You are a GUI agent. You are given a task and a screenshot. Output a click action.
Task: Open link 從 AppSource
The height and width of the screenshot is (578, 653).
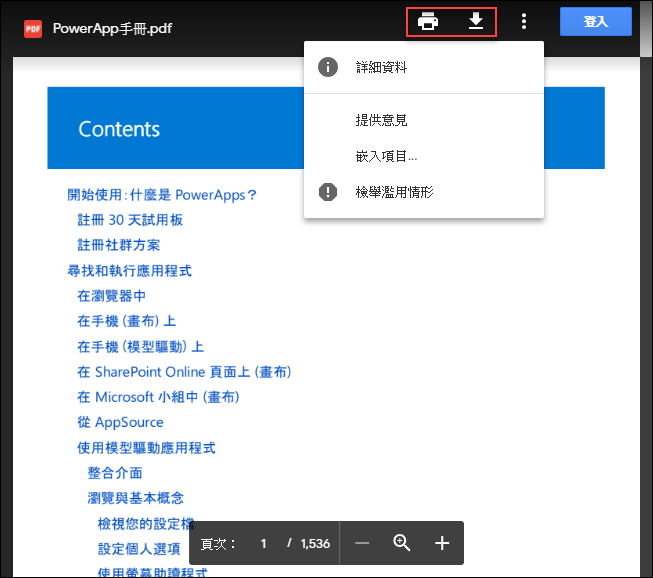click(x=120, y=422)
